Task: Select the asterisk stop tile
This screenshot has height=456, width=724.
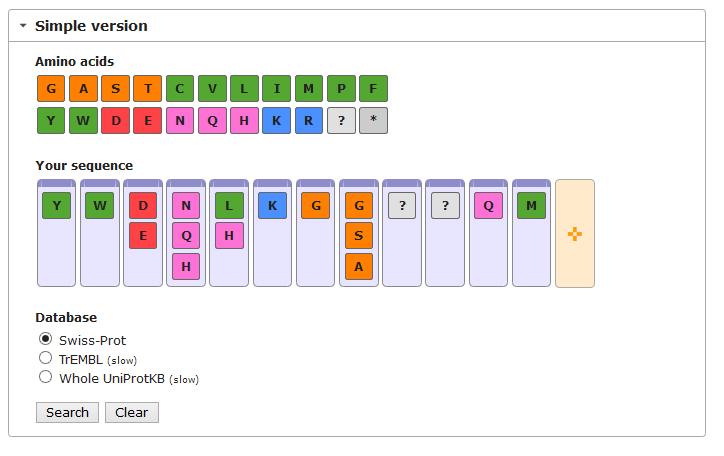Action: pos(373,121)
